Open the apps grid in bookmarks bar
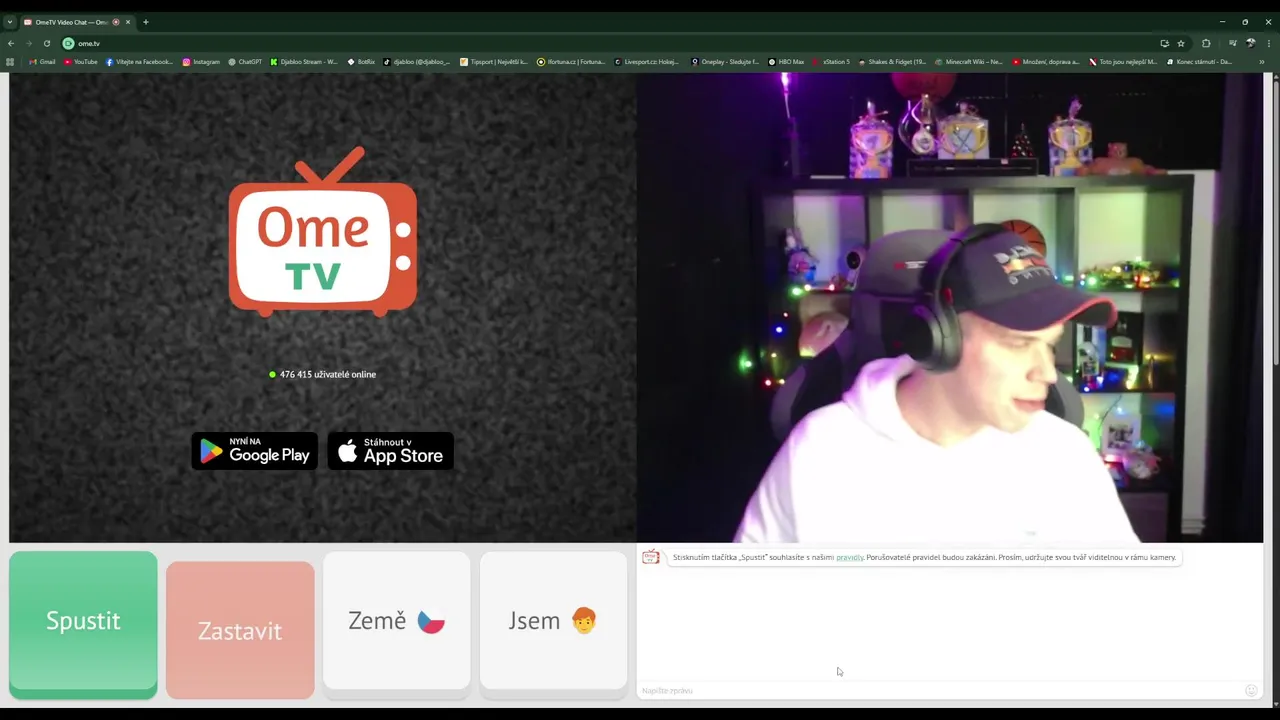Image resolution: width=1280 pixels, height=720 pixels. 10,62
